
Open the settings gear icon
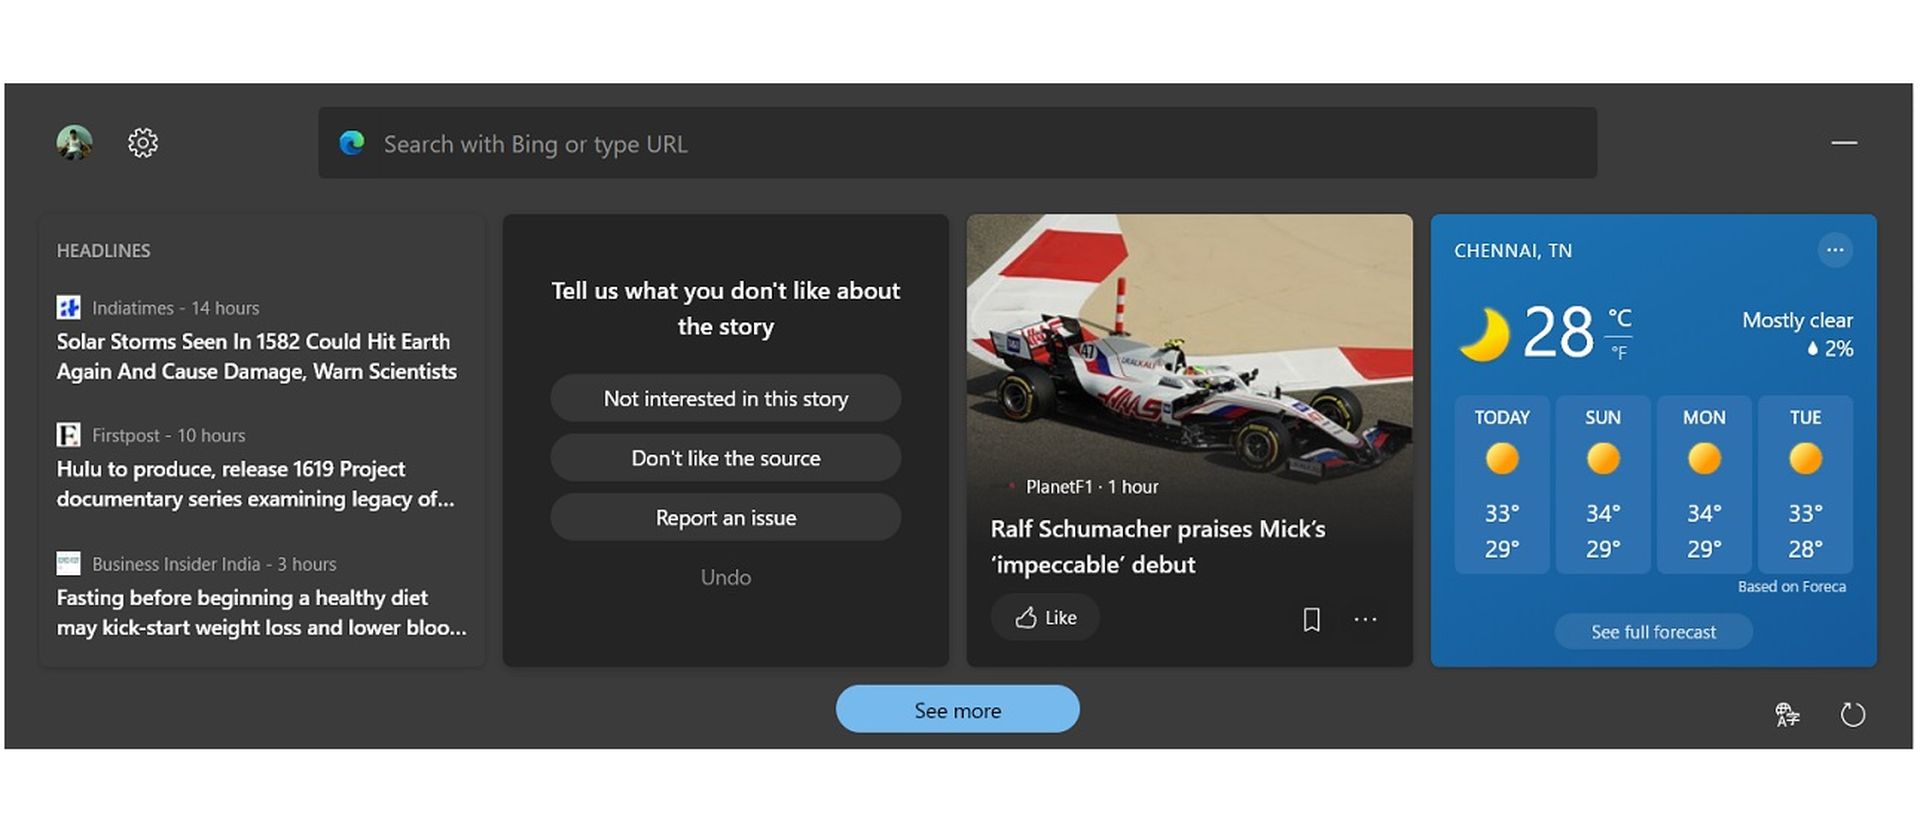(143, 143)
